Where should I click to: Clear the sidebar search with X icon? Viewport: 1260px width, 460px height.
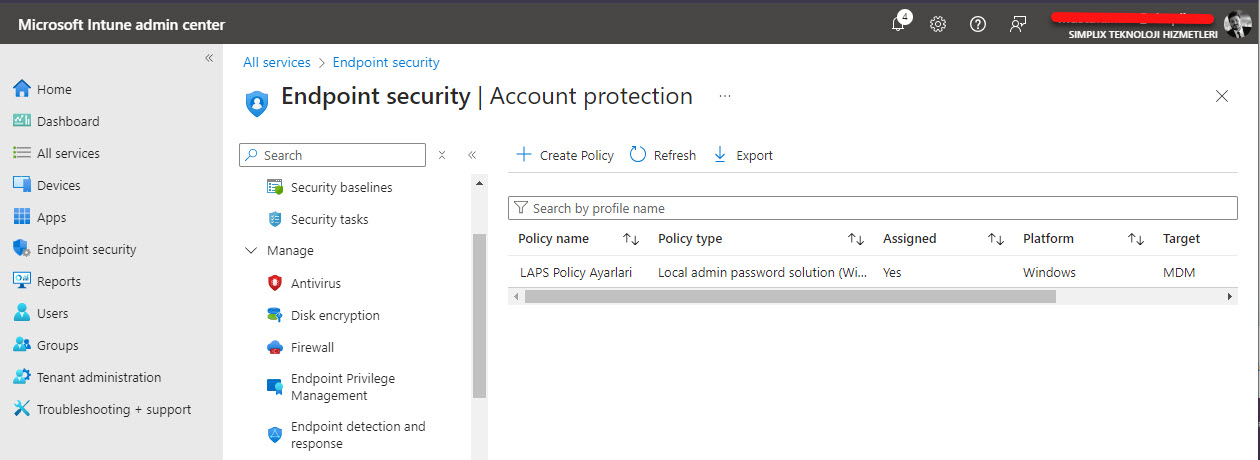tap(442, 155)
